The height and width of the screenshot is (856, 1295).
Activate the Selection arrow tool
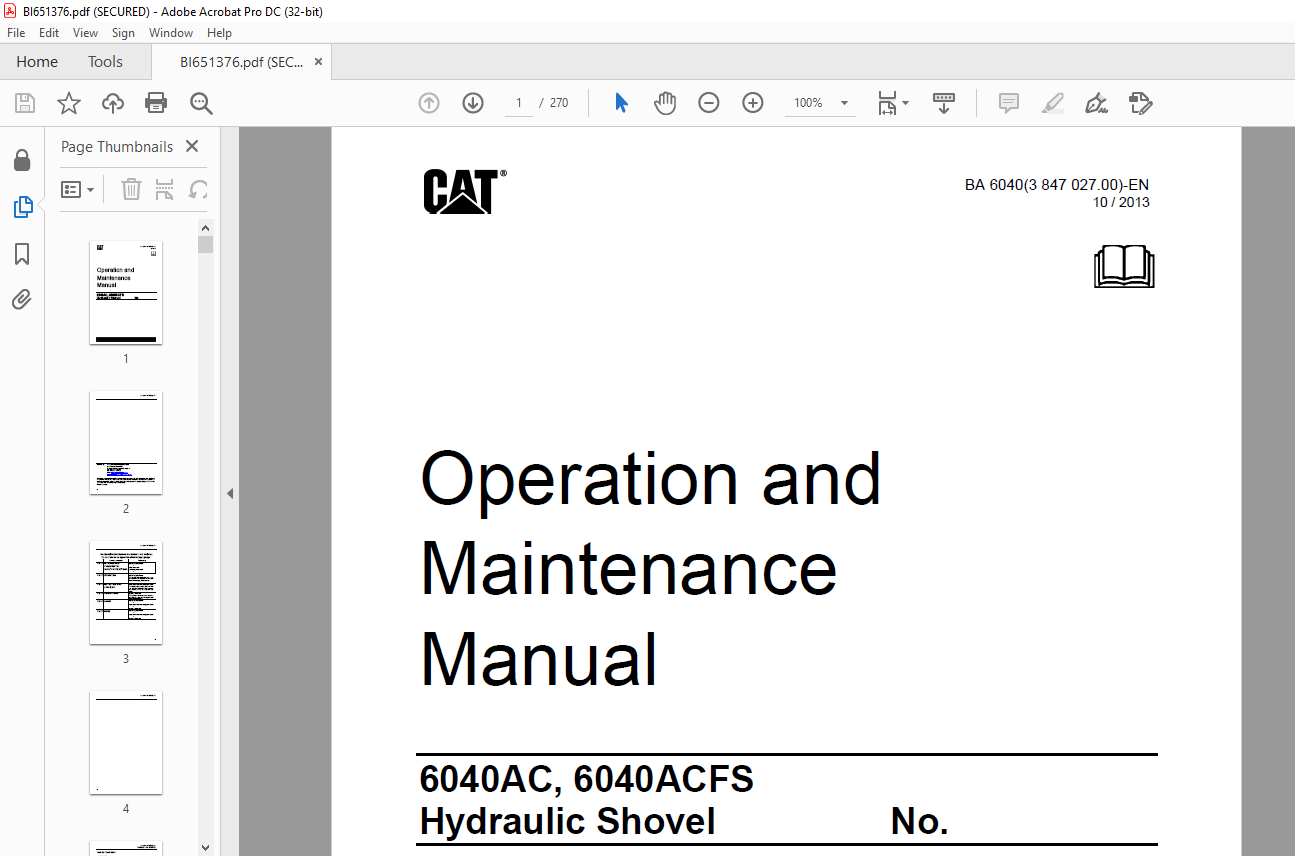(x=621, y=103)
